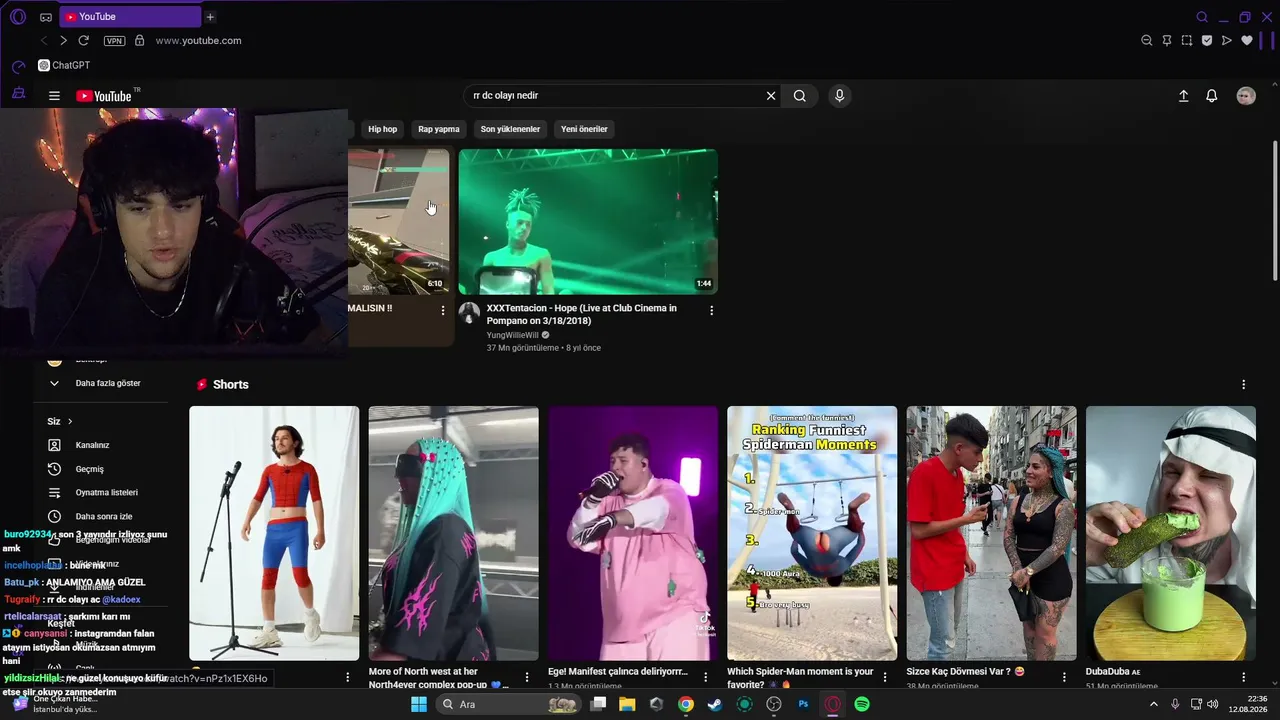Open the Windows Start menu

pos(420,704)
